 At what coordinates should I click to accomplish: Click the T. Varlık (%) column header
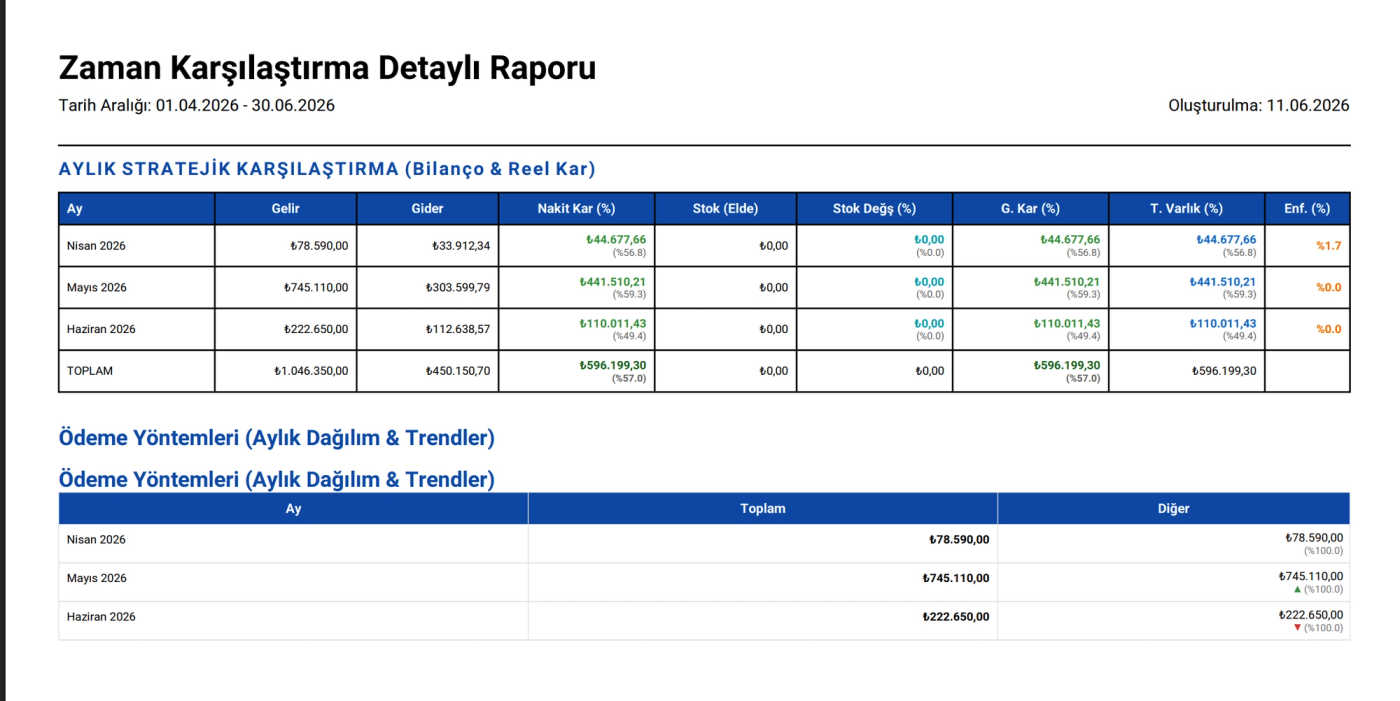(1186, 209)
